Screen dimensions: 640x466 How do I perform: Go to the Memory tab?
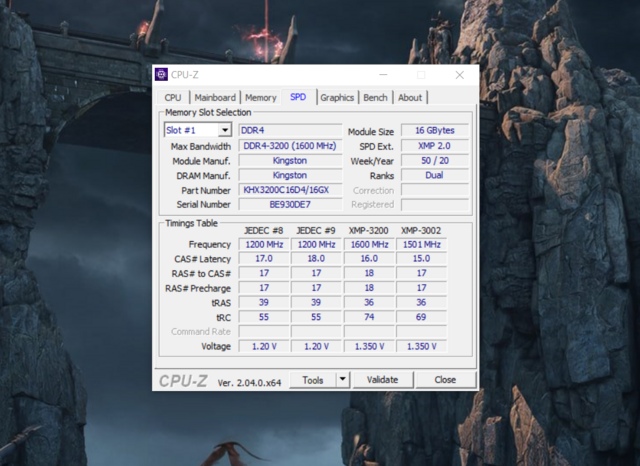point(260,97)
